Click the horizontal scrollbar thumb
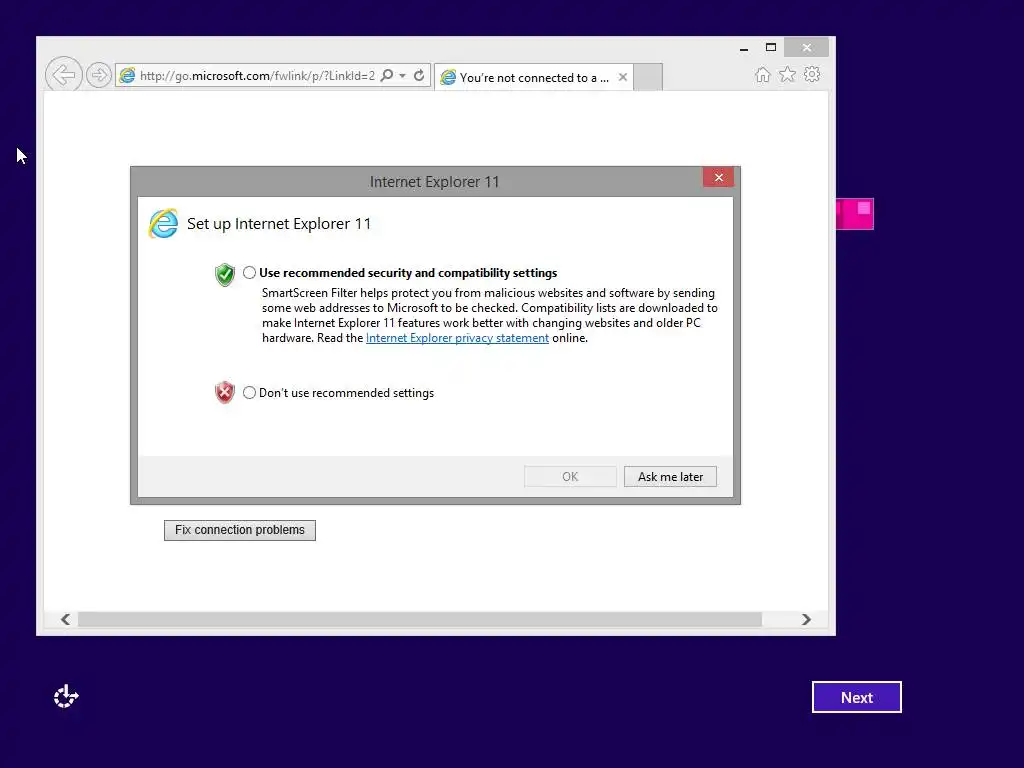This screenshot has height=768, width=1024. coord(420,619)
